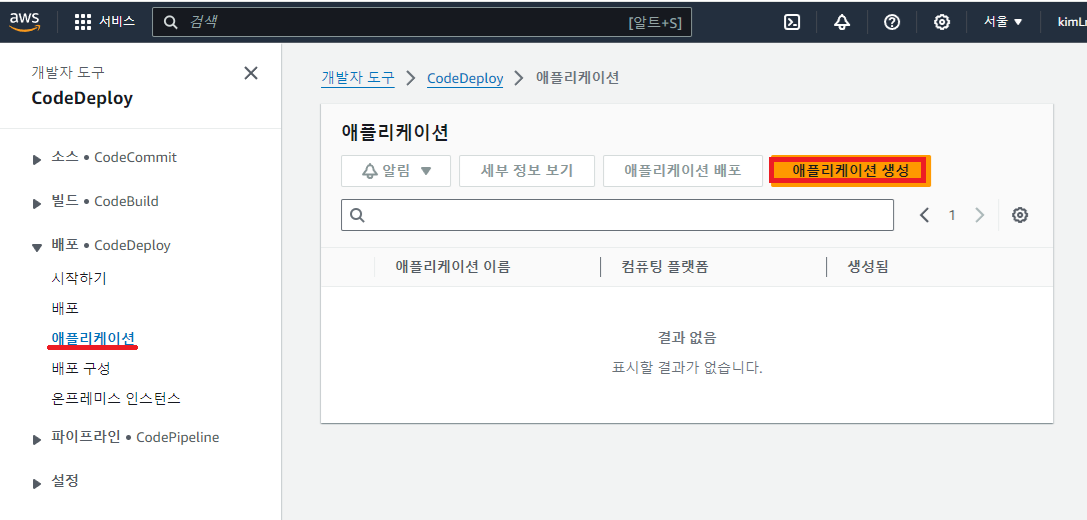Image resolution: width=1087 pixels, height=520 pixels.
Task: Open the help question mark icon
Action: [x=892, y=22]
